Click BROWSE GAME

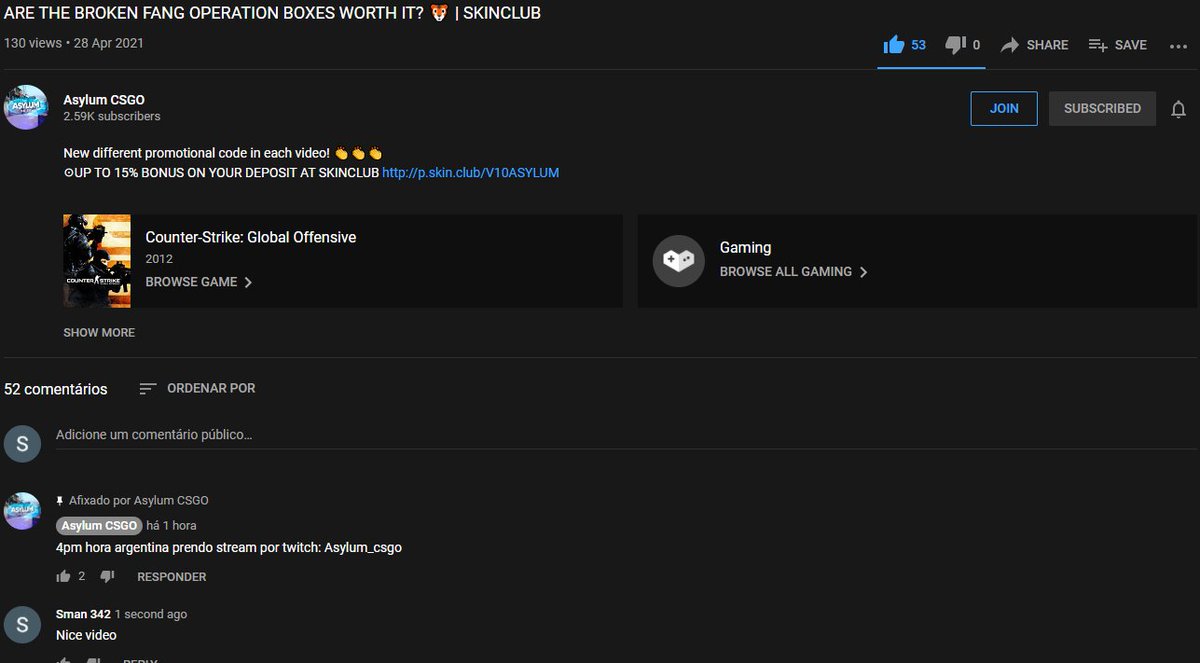(199, 282)
